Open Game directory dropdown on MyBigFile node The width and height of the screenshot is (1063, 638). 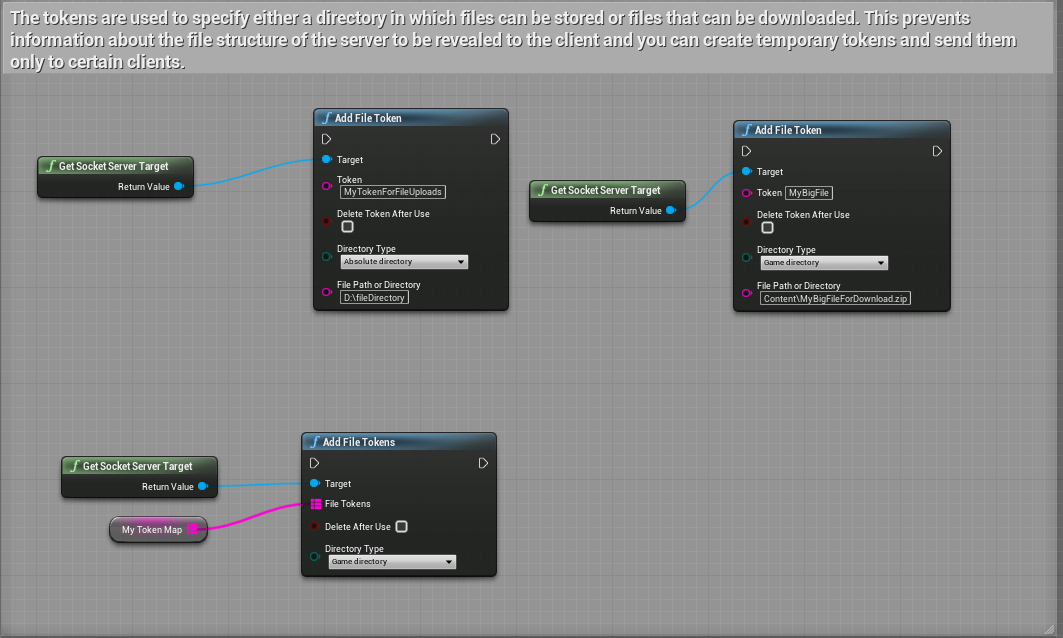click(x=824, y=263)
